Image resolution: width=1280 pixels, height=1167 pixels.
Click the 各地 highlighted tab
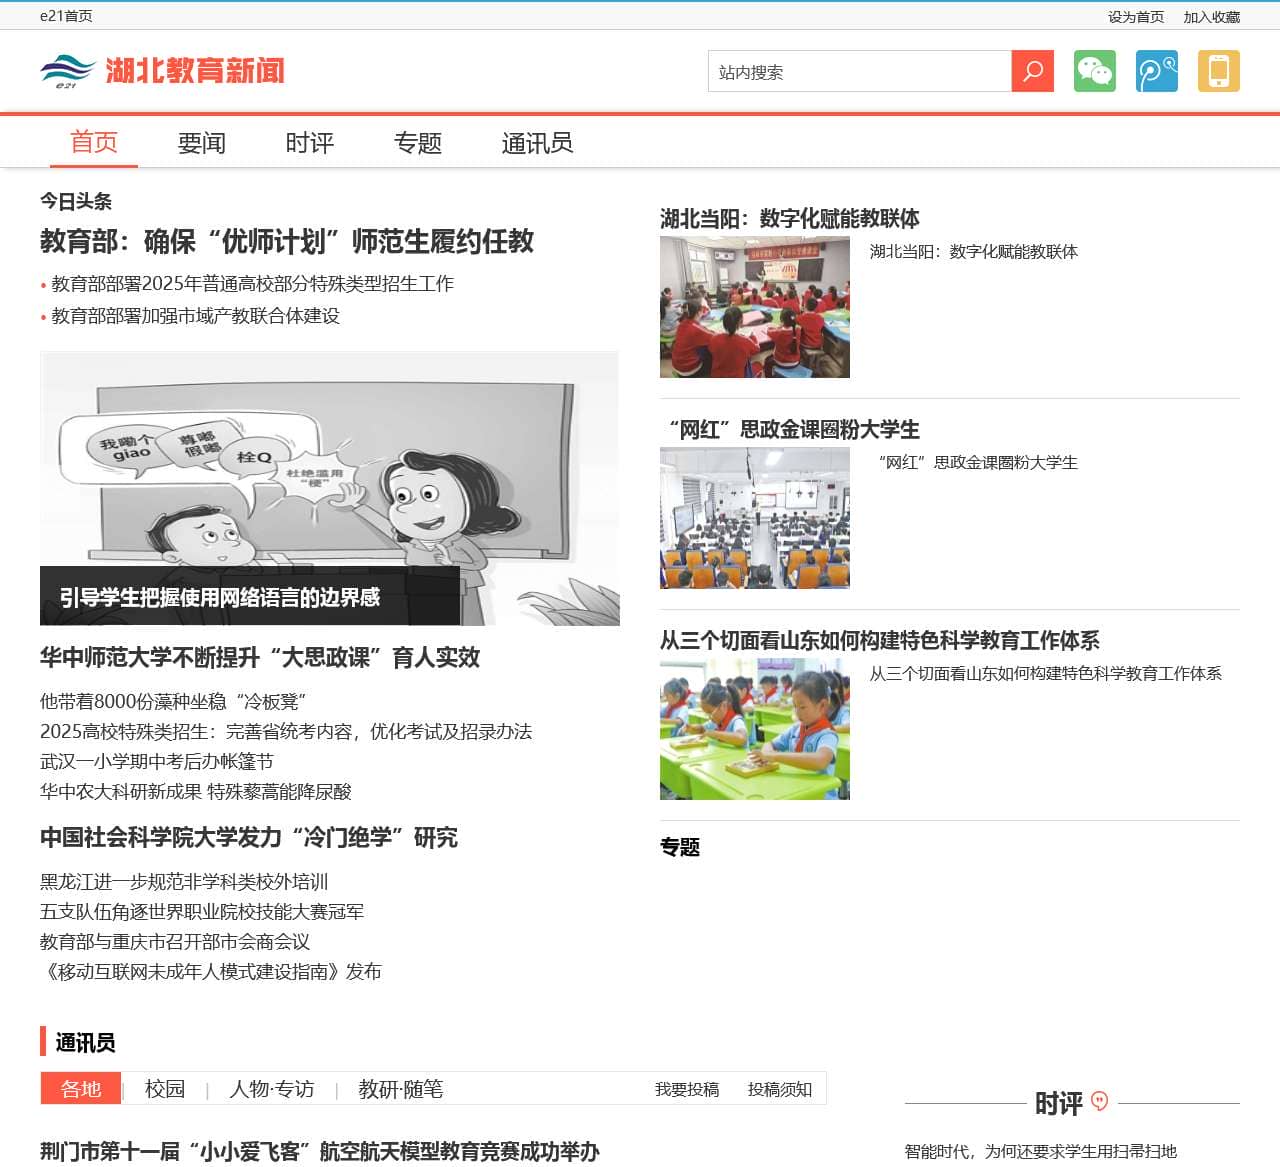[80, 1089]
